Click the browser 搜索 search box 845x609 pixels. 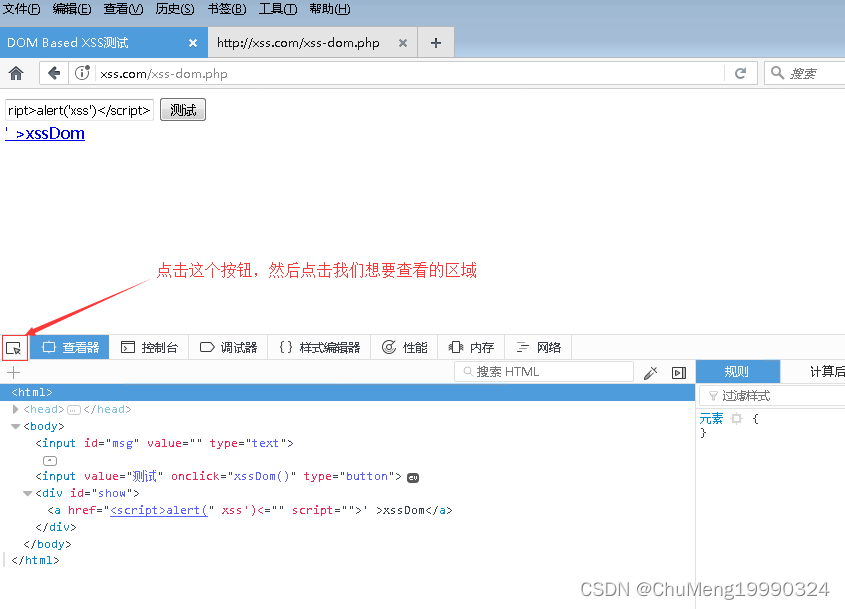coord(804,73)
